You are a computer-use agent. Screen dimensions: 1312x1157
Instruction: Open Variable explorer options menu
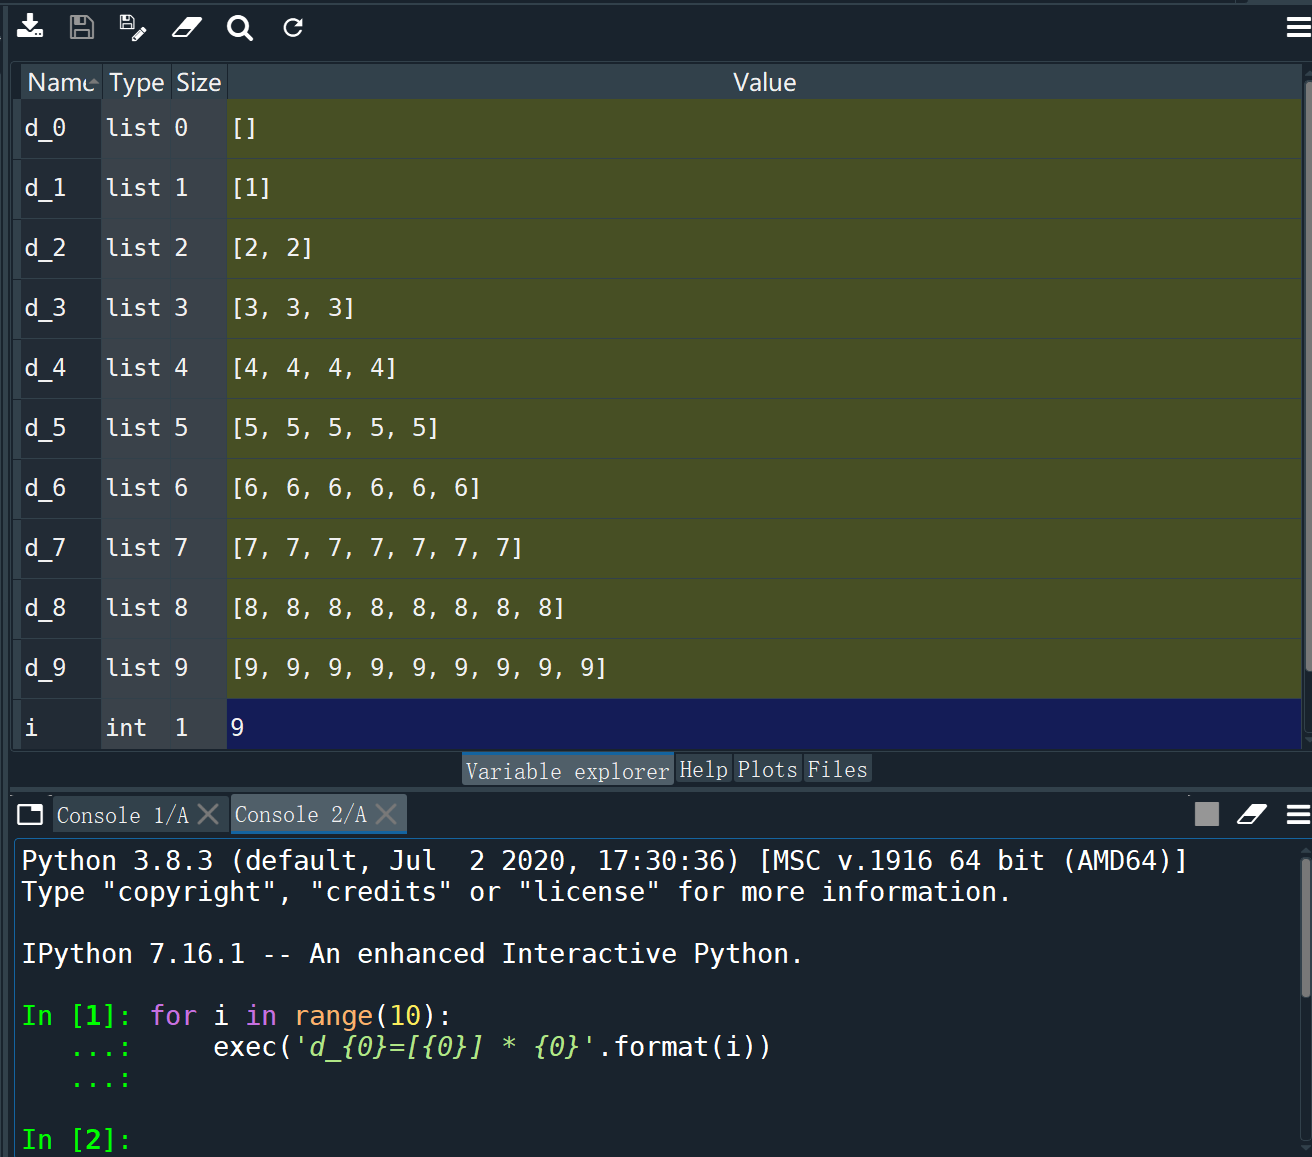coord(1298,27)
